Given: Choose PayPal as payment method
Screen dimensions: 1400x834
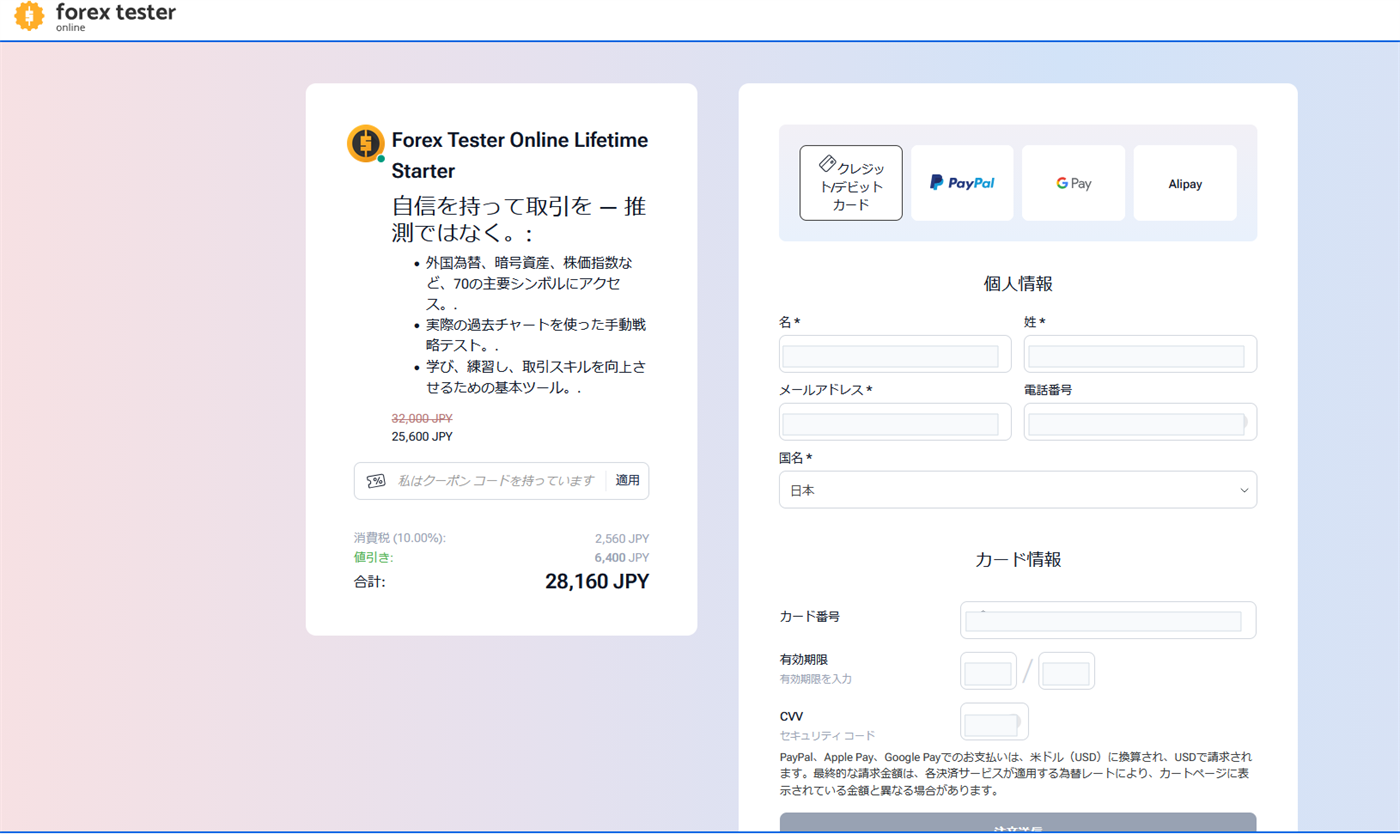Looking at the screenshot, I should pos(962,183).
